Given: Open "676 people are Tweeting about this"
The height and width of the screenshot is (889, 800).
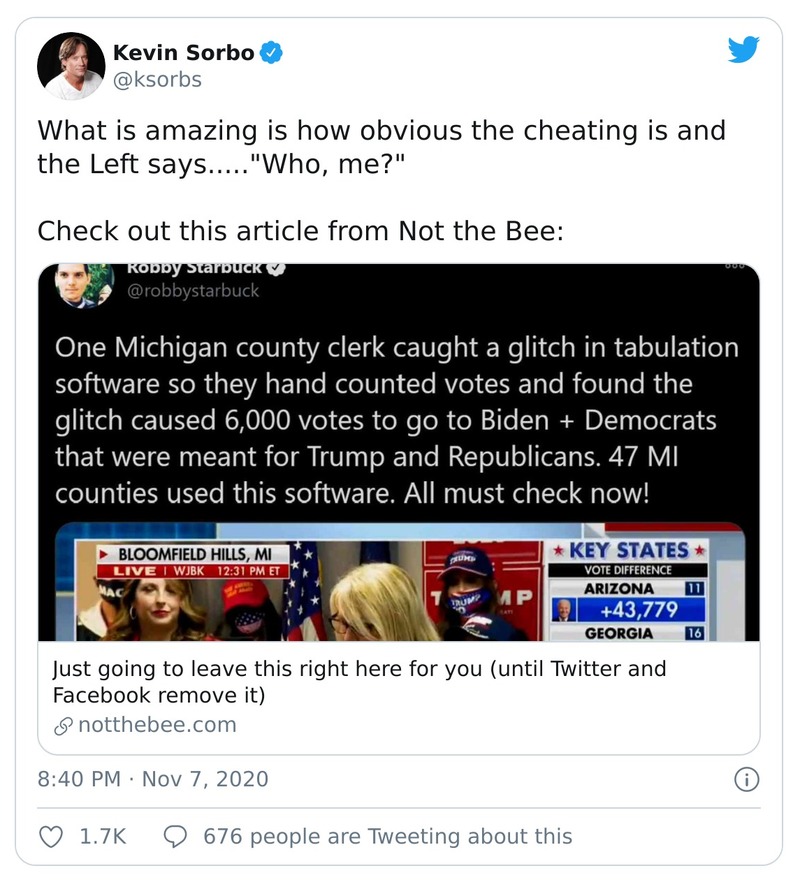Looking at the screenshot, I should [x=387, y=836].
